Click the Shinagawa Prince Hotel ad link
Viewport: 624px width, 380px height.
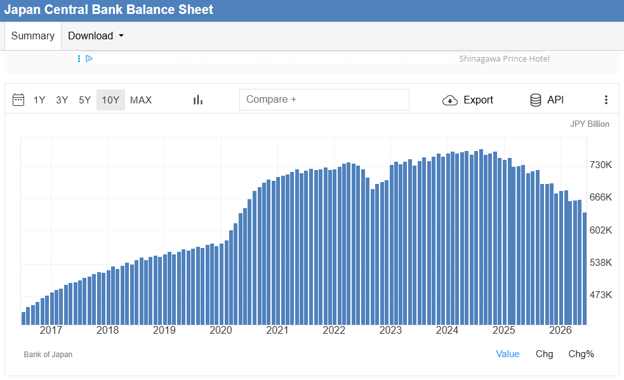tap(504, 59)
